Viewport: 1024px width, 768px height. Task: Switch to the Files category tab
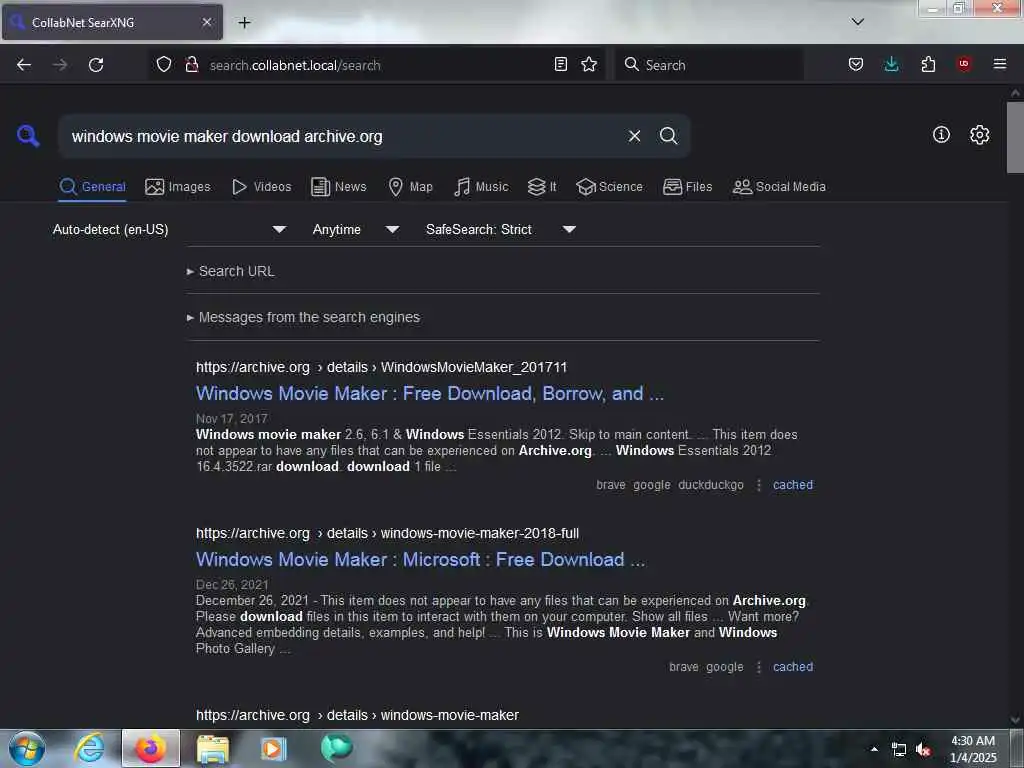coord(688,187)
